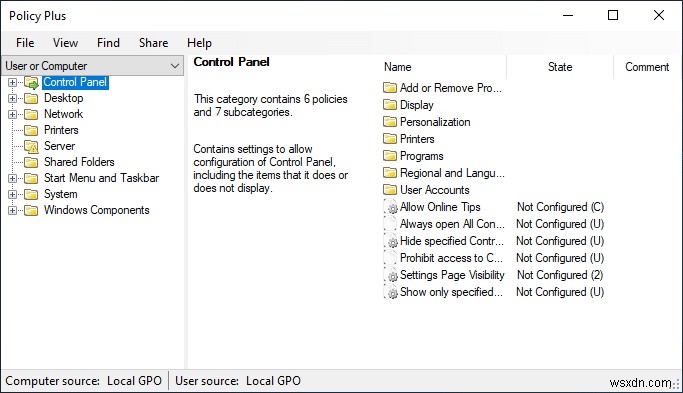Minimize the Policy Plus window
This screenshot has width=683, height=393.
pyautogui.click(x=568, y=15)
